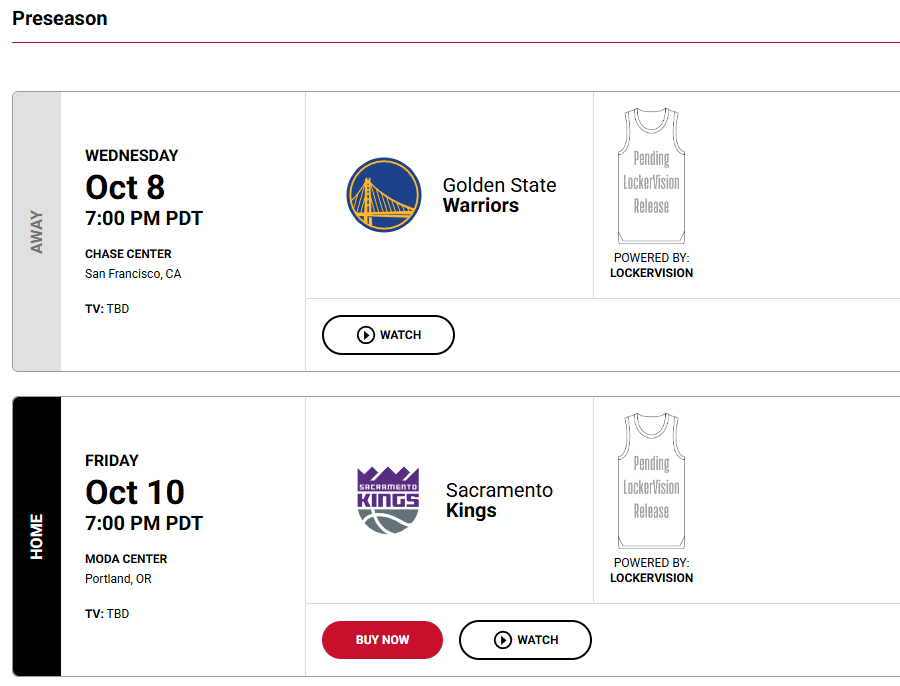Click the Oct 10 game date
Image resolution: width=900 pixels, height=686 pixels.
(135, 492)
